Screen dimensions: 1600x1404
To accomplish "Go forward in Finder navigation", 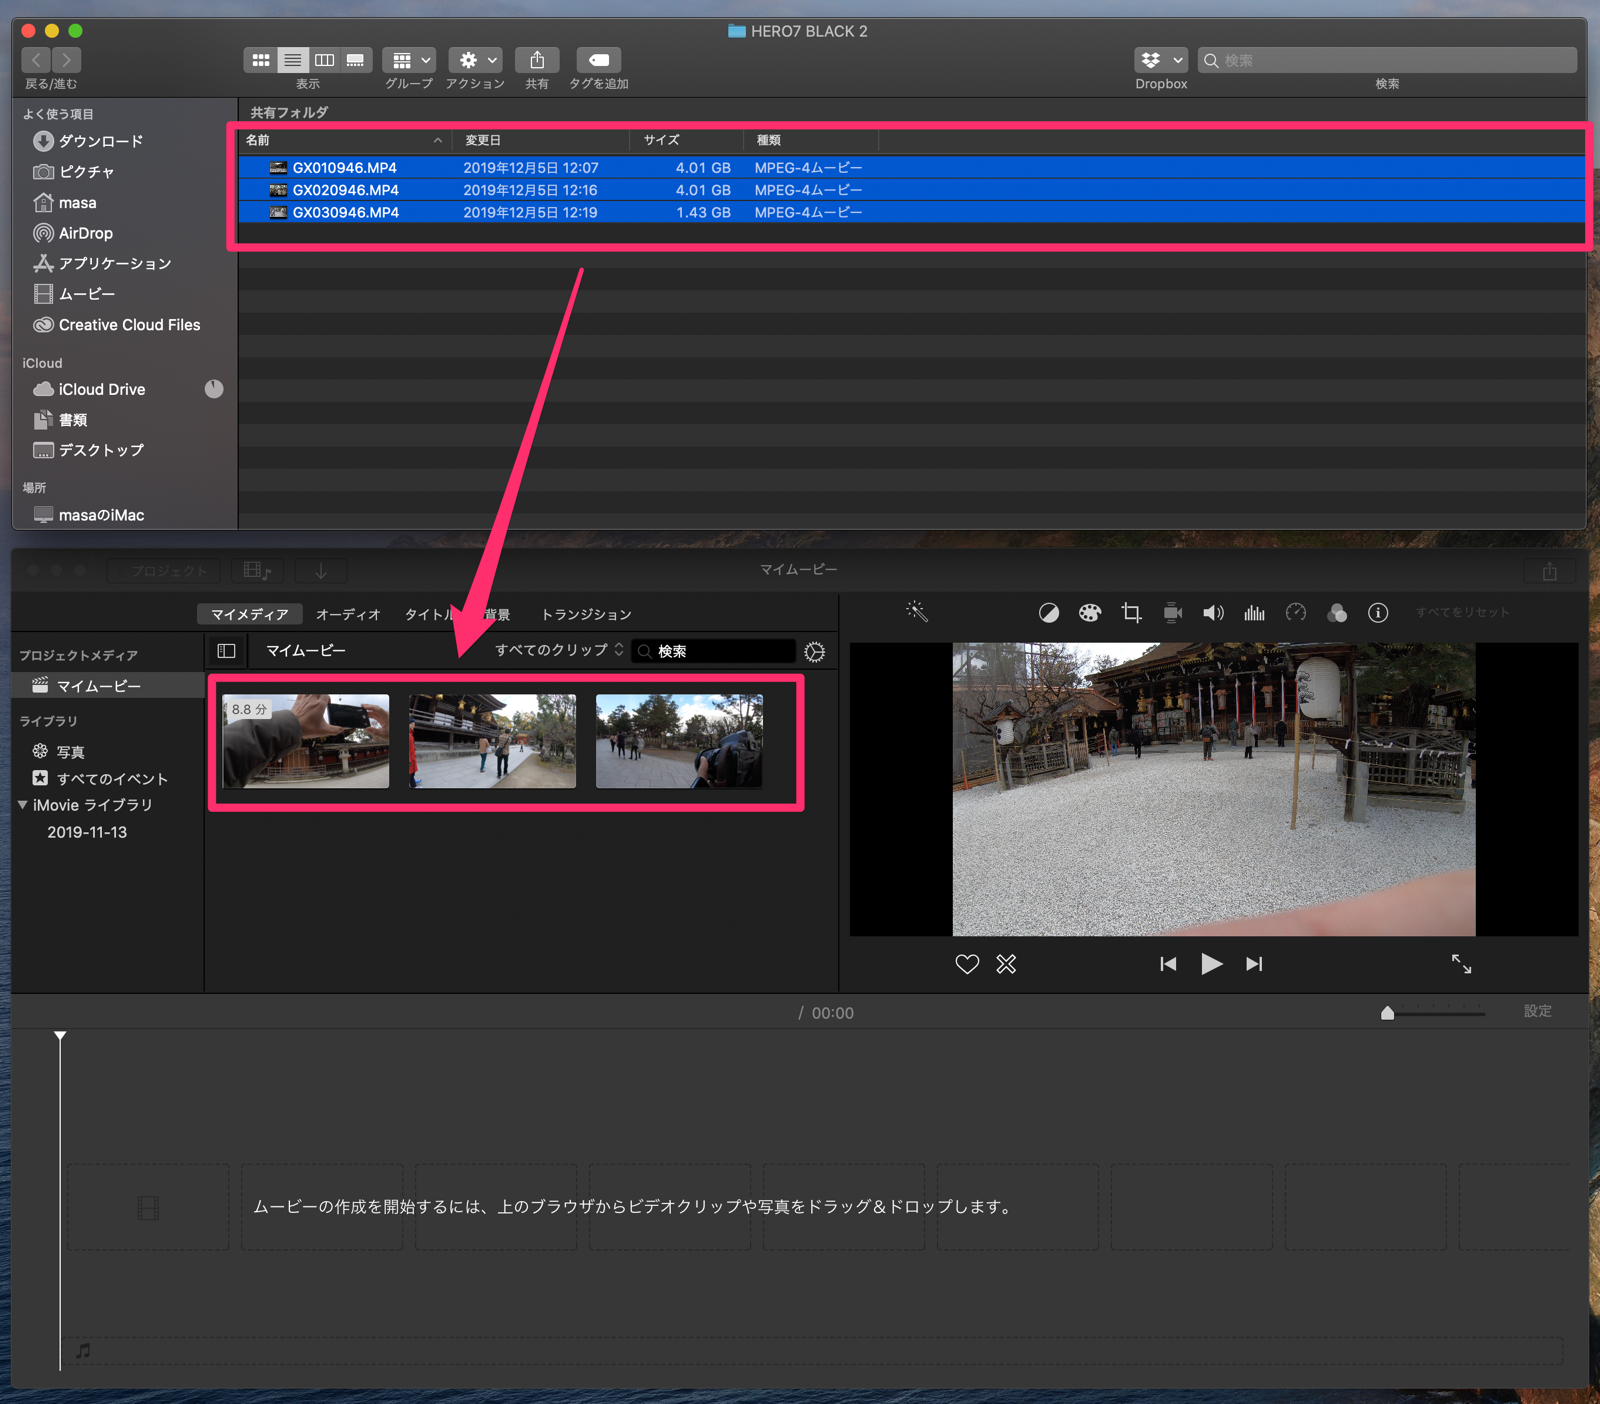I will click(x=67, y=60).
